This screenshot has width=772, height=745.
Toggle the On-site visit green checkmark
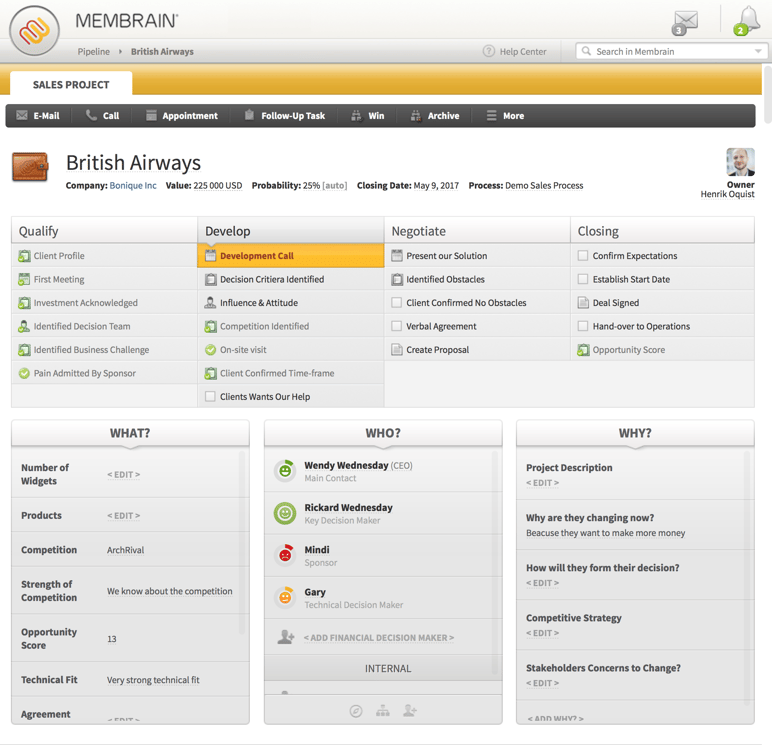coord(210,350)
